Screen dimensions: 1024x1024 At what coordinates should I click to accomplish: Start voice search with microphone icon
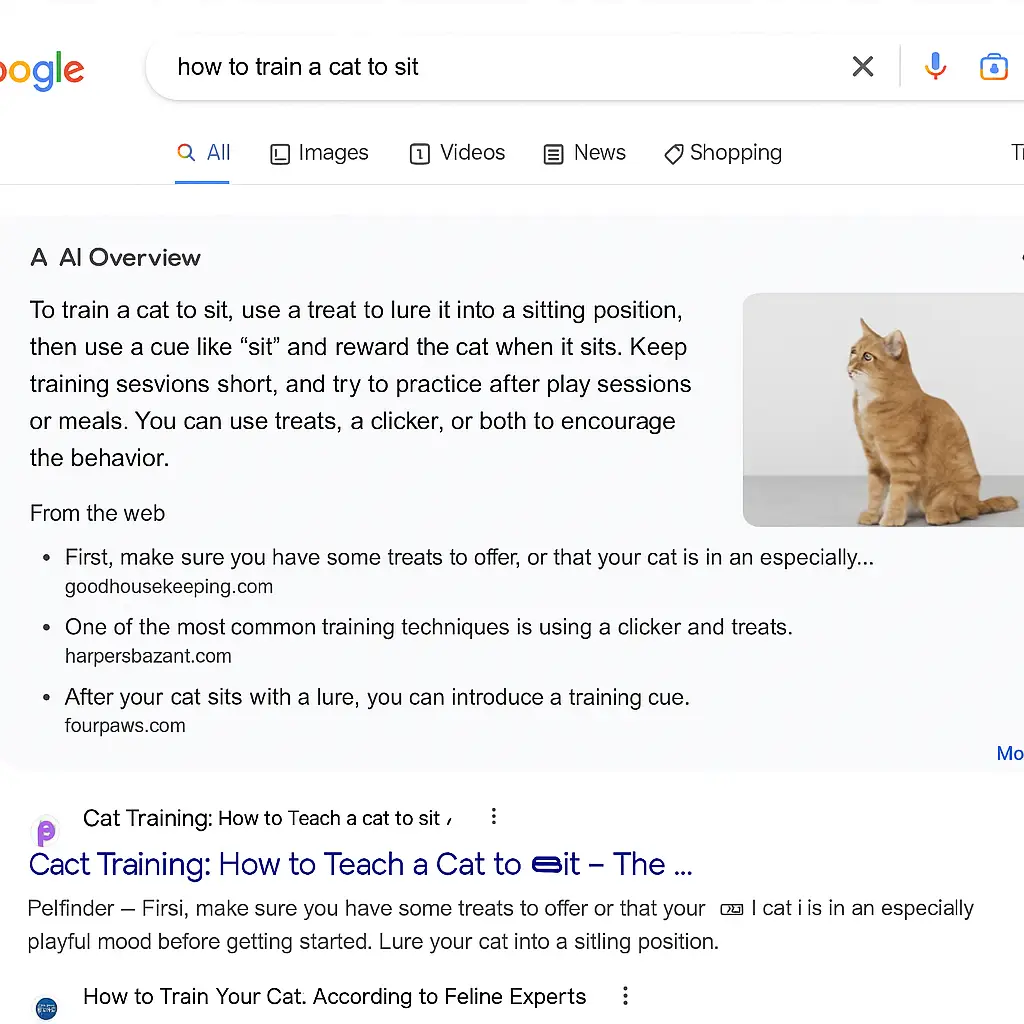point(935,67)
